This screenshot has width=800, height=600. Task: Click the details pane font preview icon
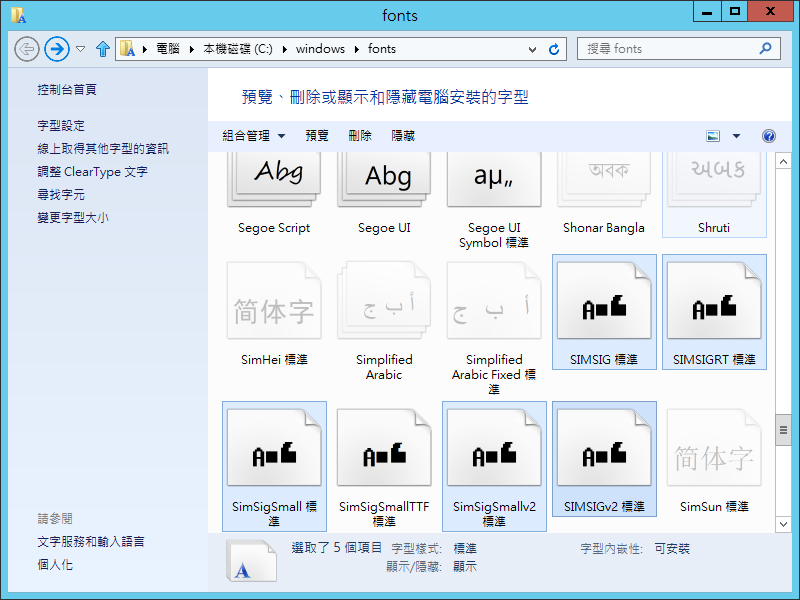point(252,561)
